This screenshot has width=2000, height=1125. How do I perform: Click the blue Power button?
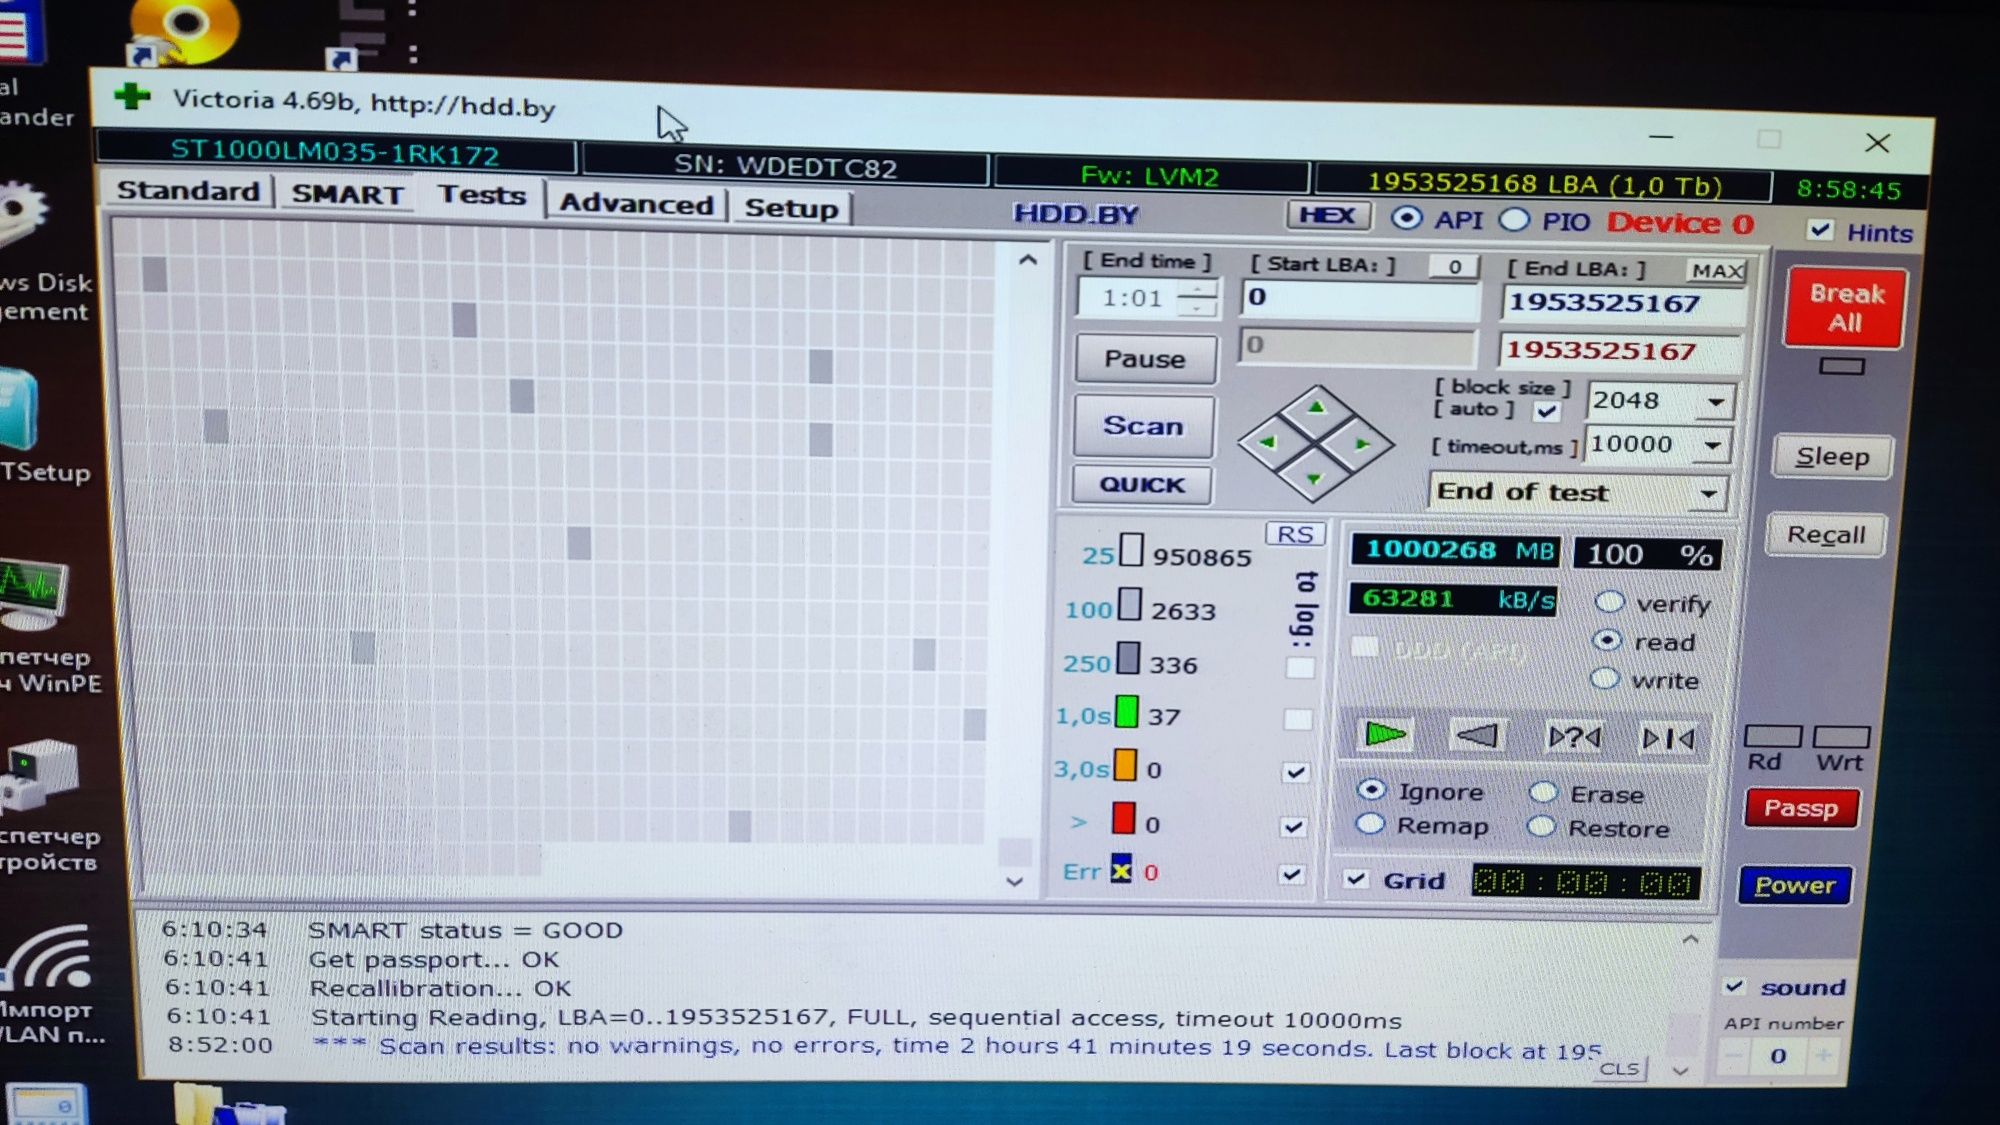1794,886
